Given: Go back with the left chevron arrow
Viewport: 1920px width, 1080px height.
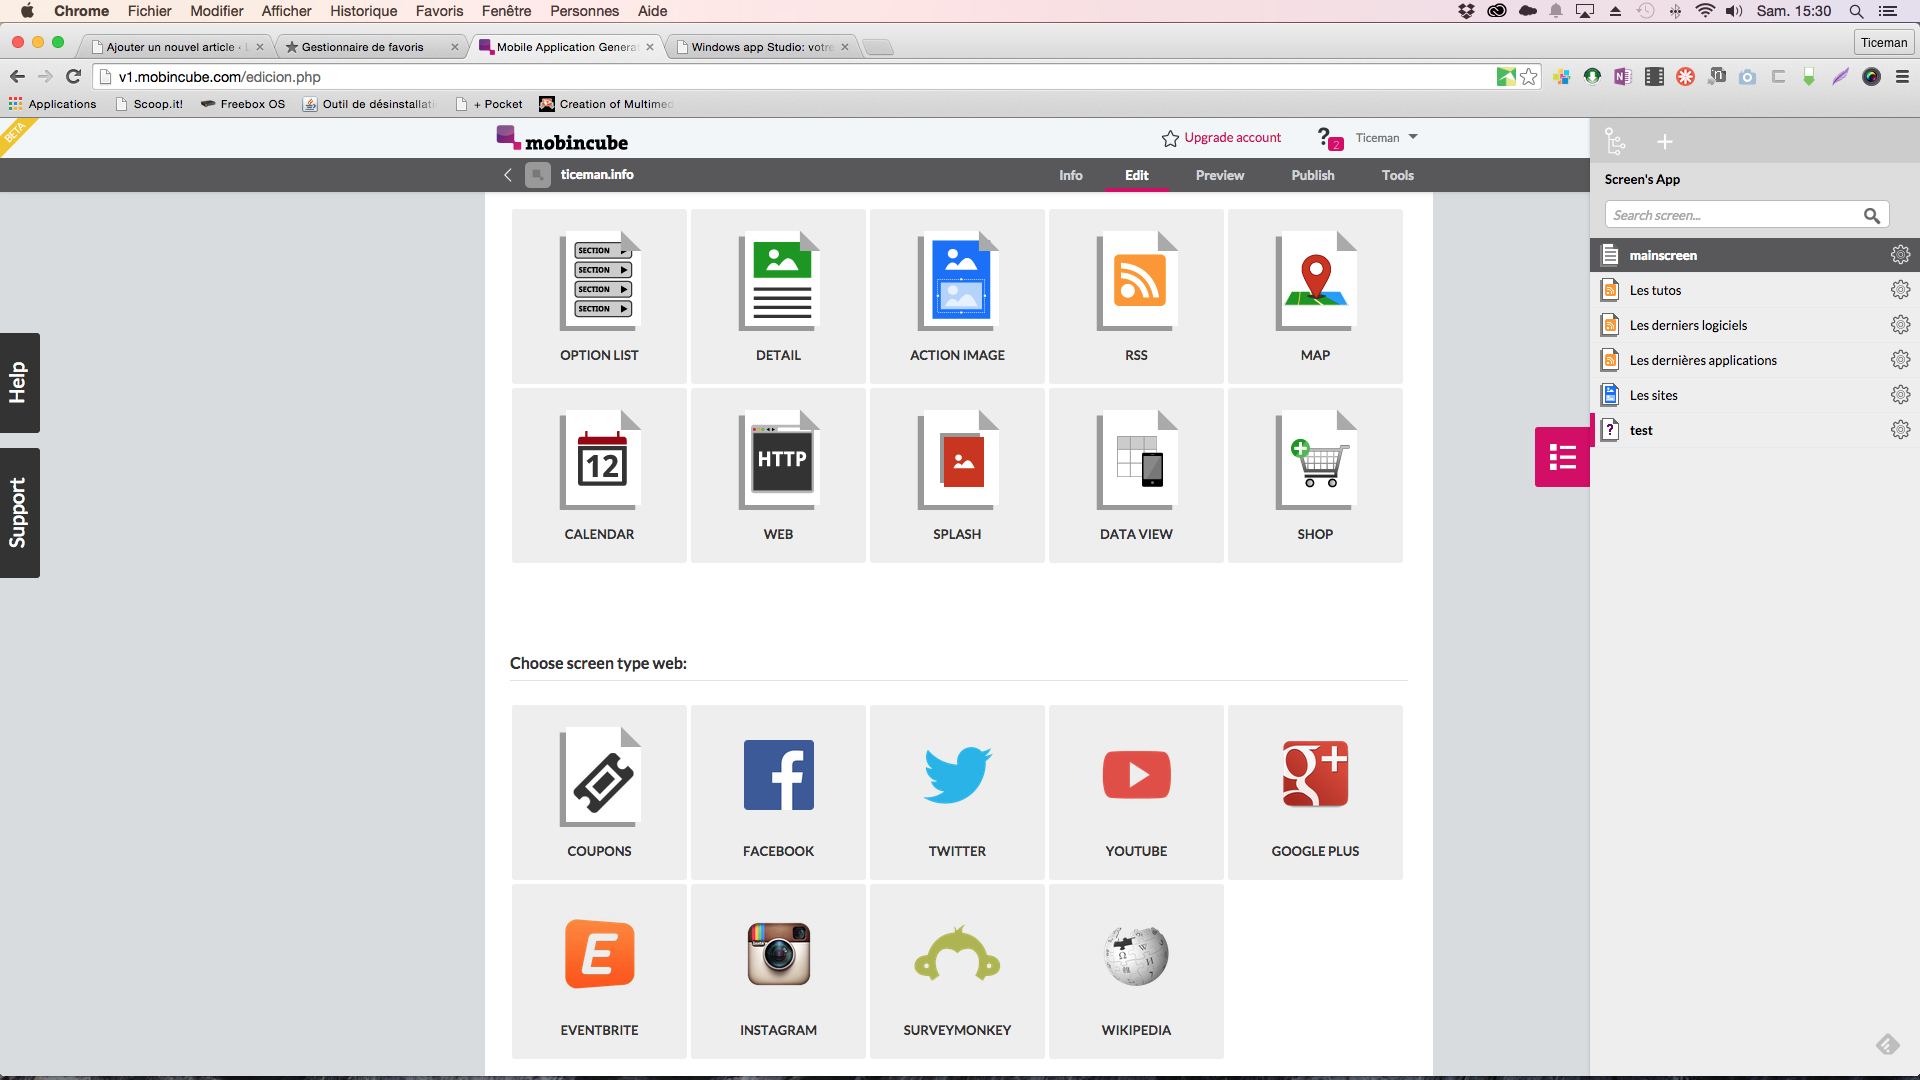Looking at the screenshot, I should (x=508, y=175).
